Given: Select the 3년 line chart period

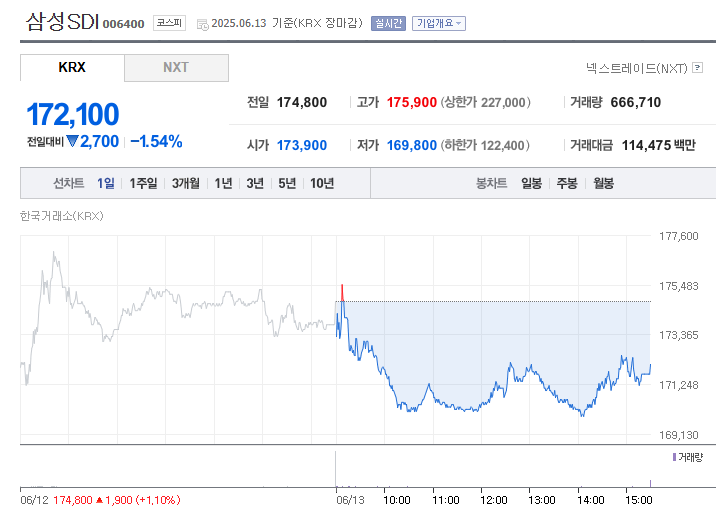Looking at the screenshot, I should pos(255,183).
